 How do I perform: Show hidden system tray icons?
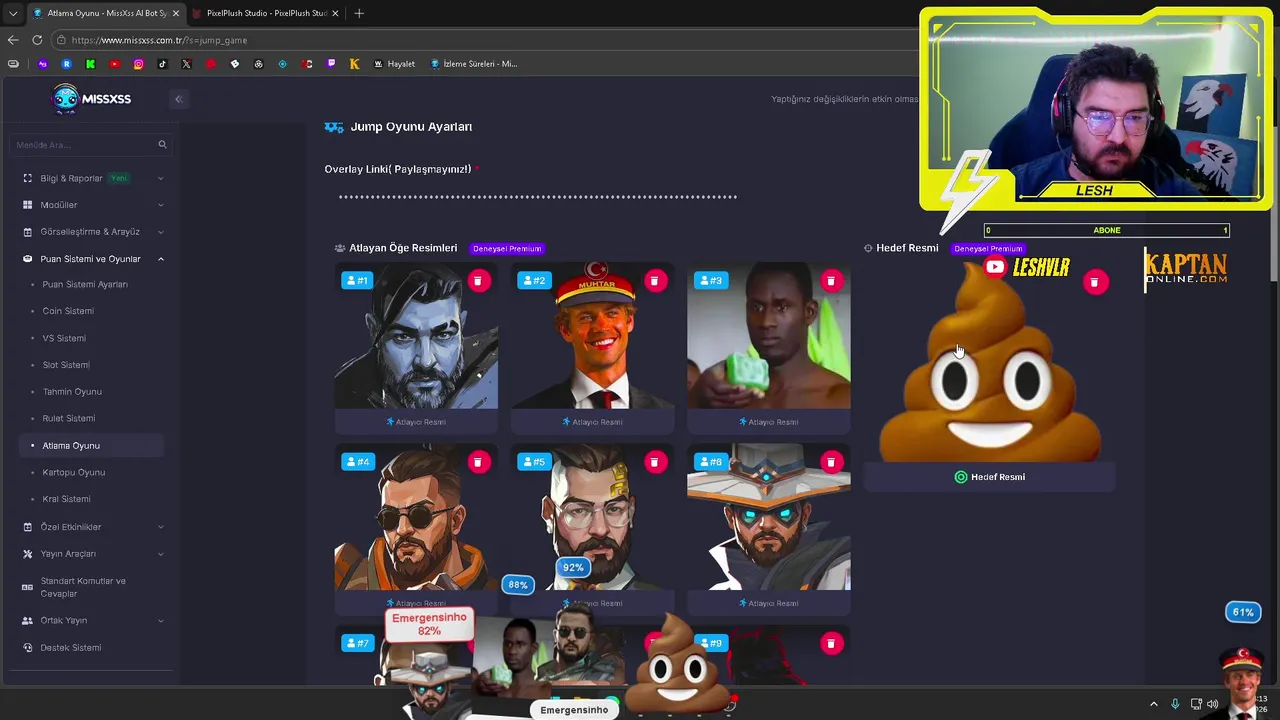pos(1153,704)
